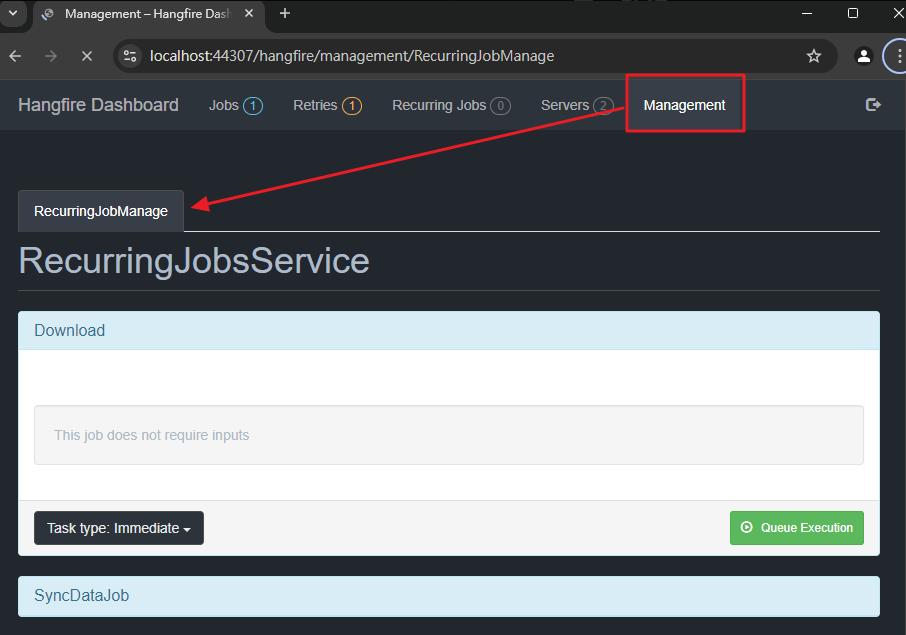The height and width of the screenshot is (635, 906).
Task: Click 'This job does not require inputs' text
Action: 152,435
